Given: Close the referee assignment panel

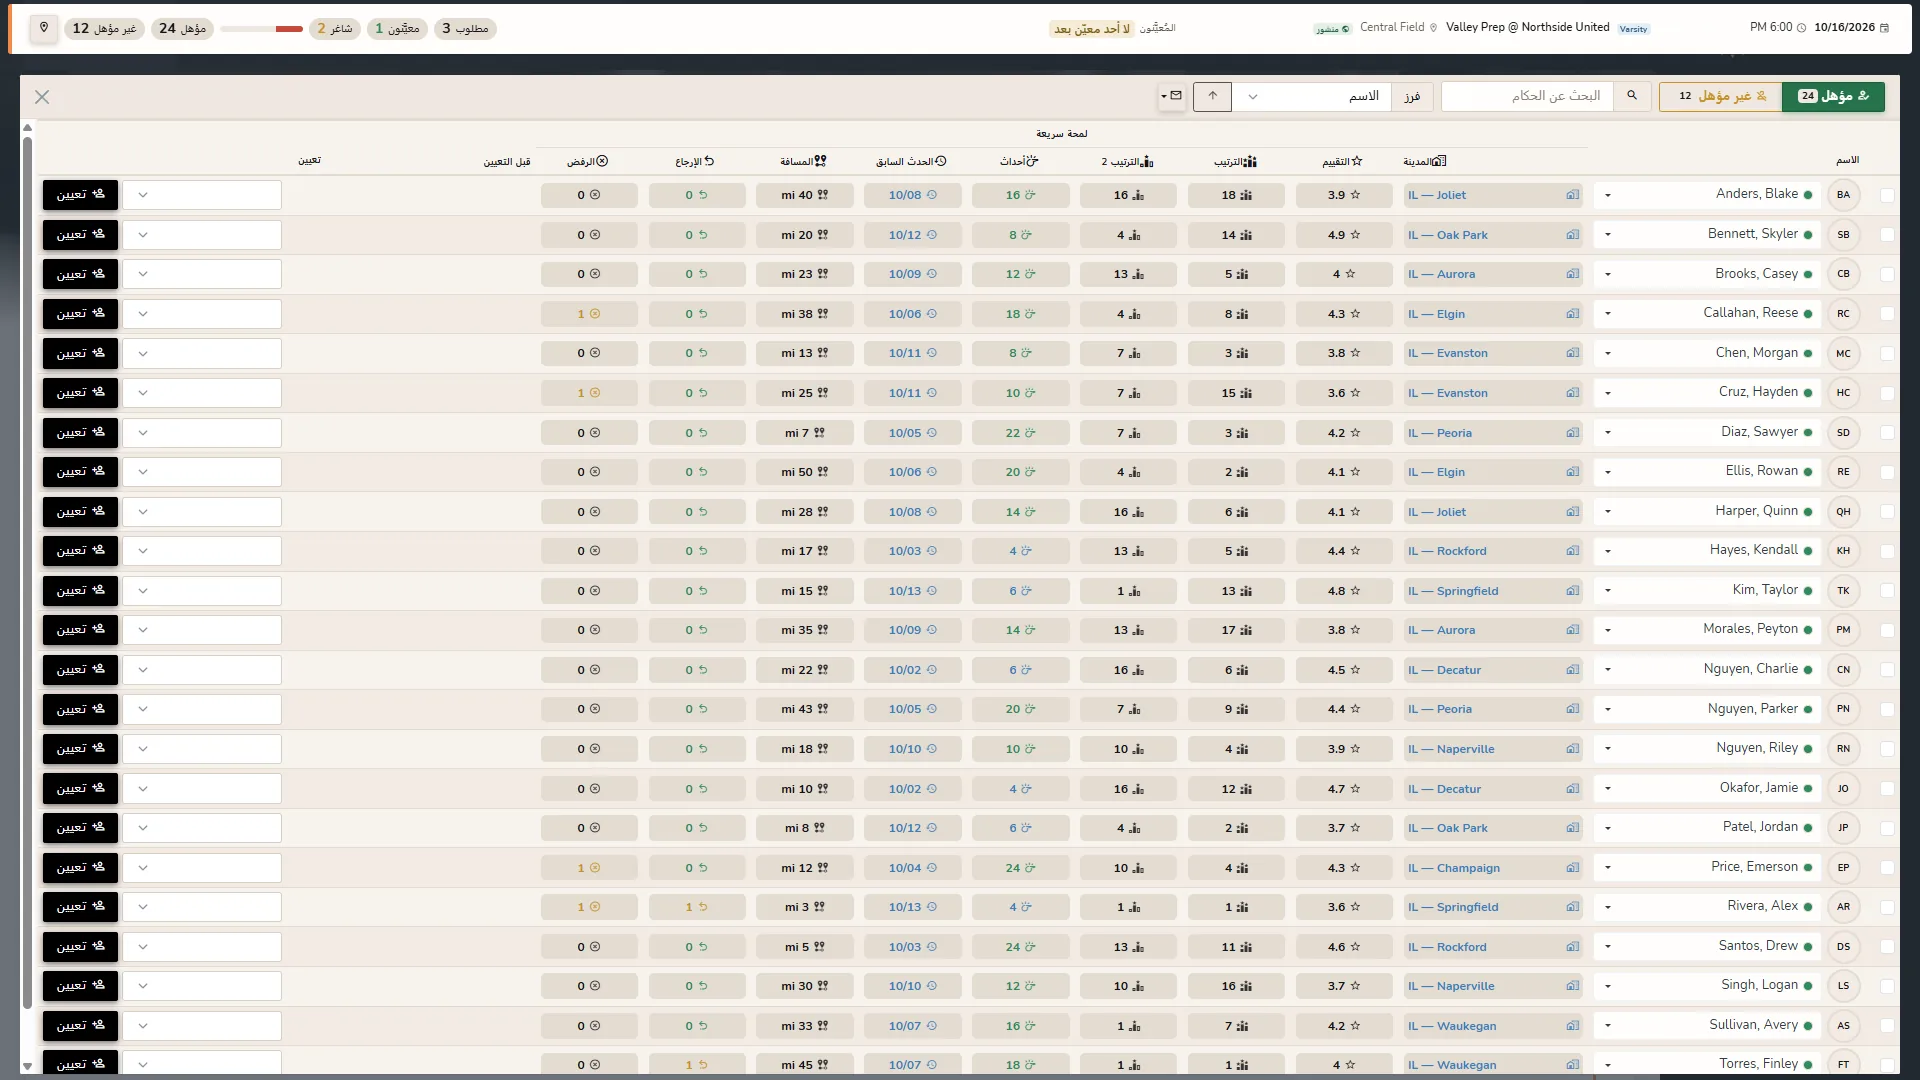Looking at the screenshot, I should point(42,97).
